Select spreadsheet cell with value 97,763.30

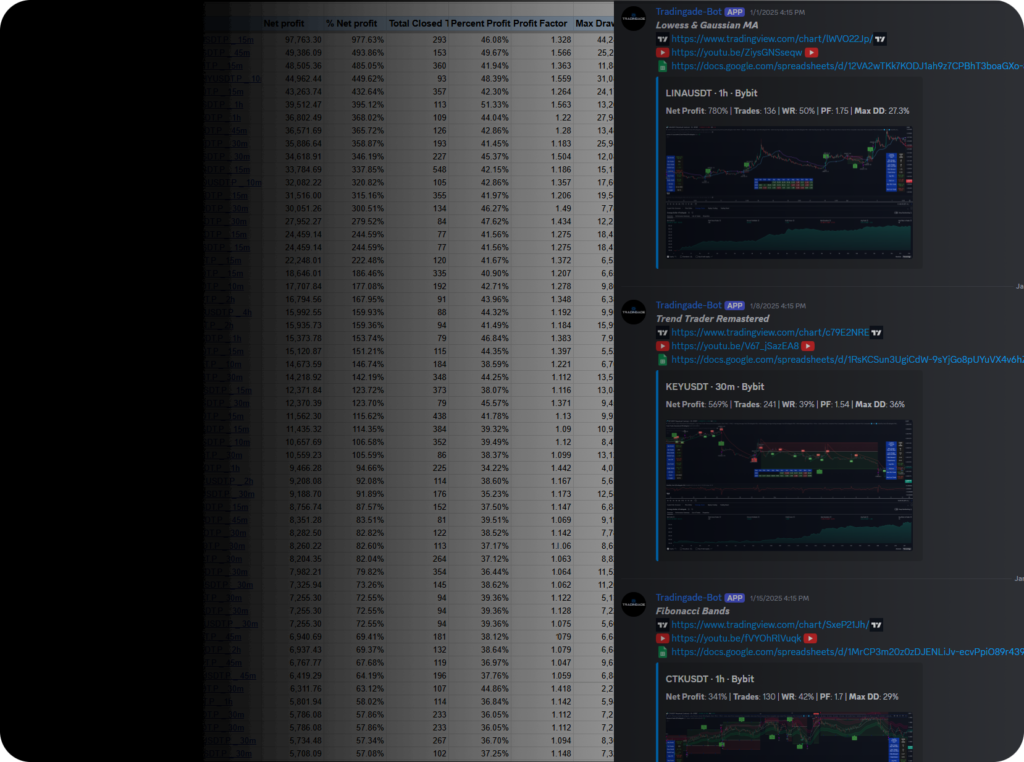(x=303, y=40)
